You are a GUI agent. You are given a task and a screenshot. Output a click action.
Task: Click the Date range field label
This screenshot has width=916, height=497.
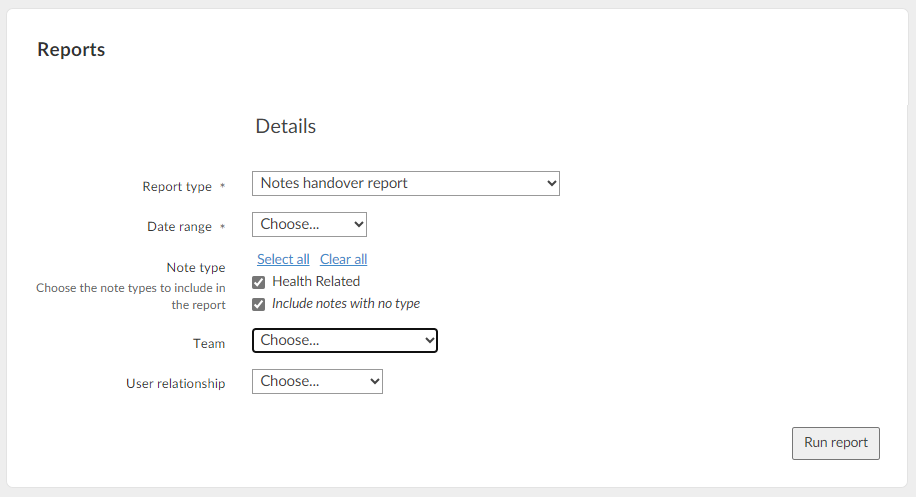coord(179,227)
